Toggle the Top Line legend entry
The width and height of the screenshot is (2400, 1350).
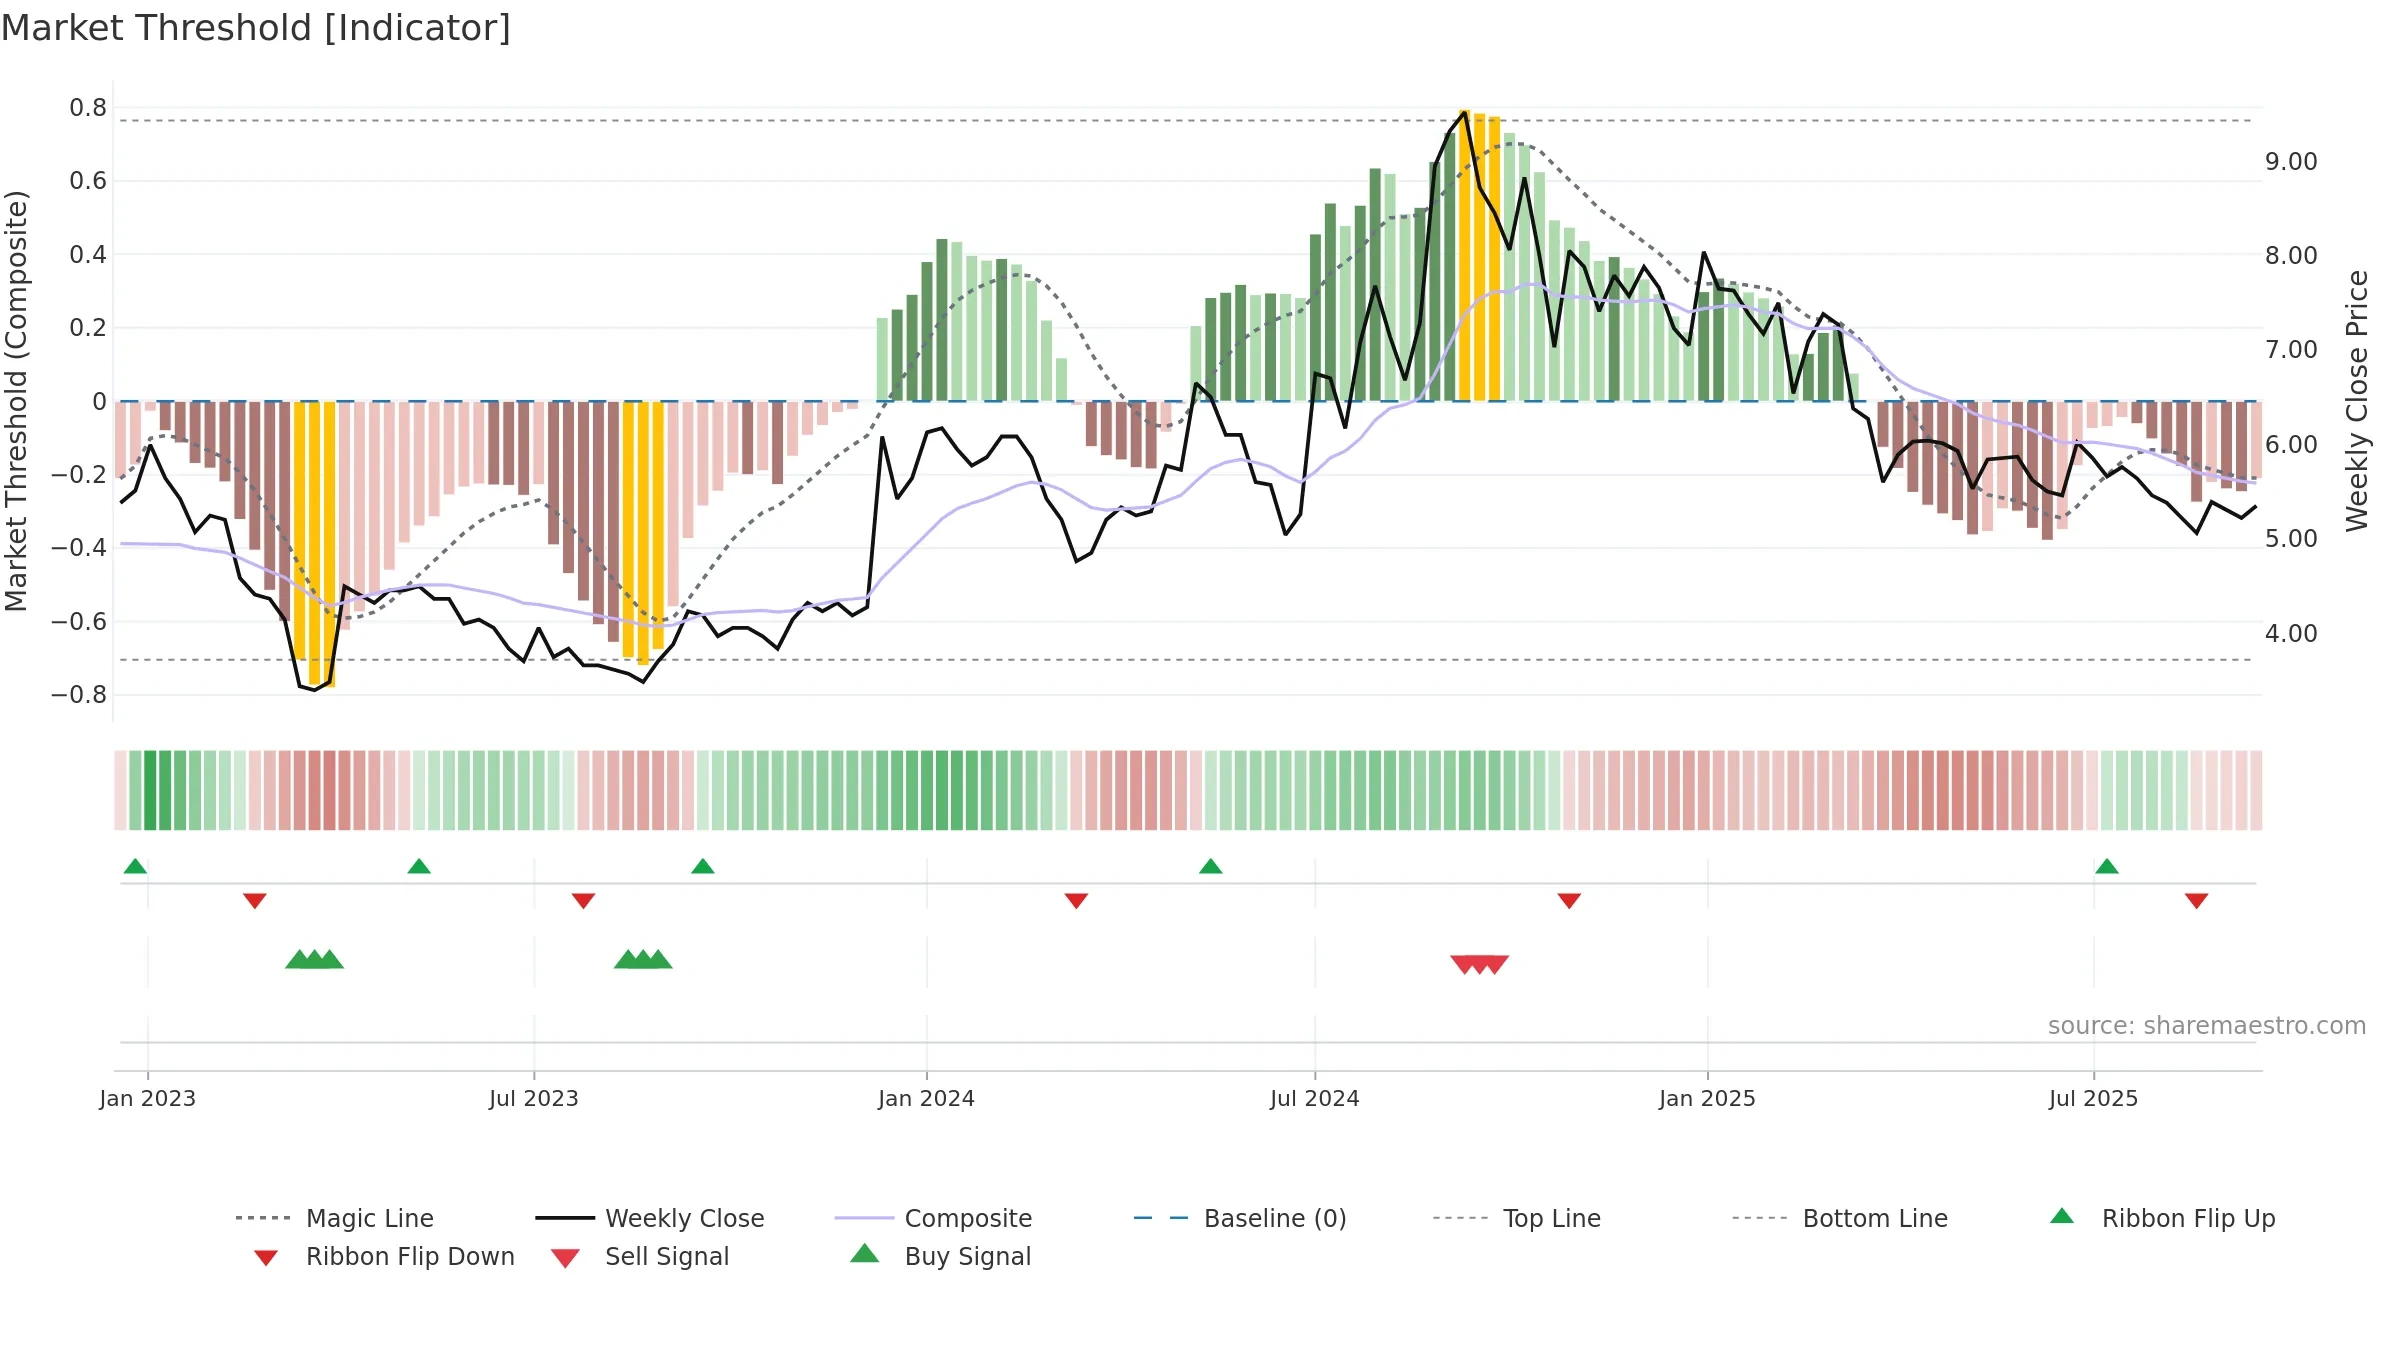pyautogui.click(x=1517, y=1218)
